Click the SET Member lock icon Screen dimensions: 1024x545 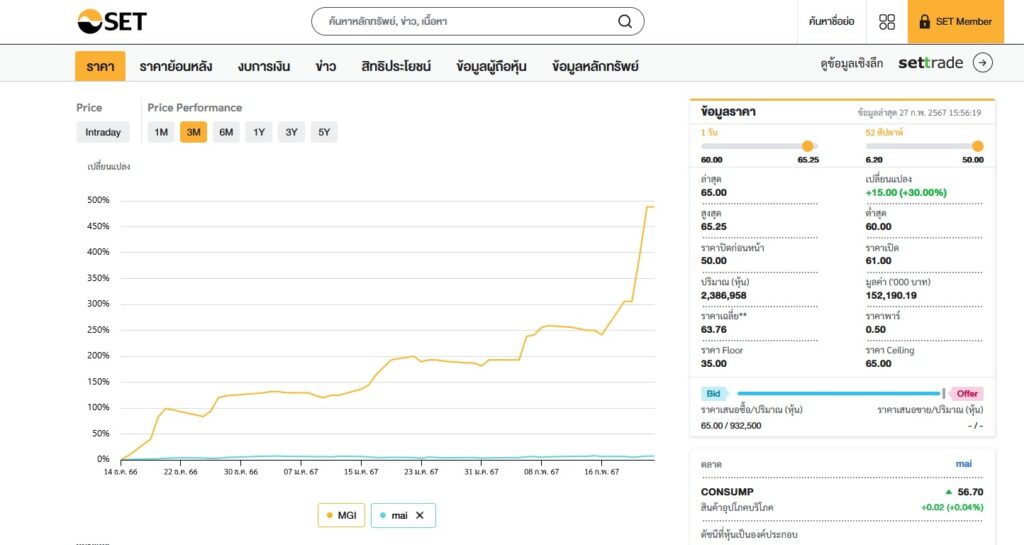click(924, 22)
